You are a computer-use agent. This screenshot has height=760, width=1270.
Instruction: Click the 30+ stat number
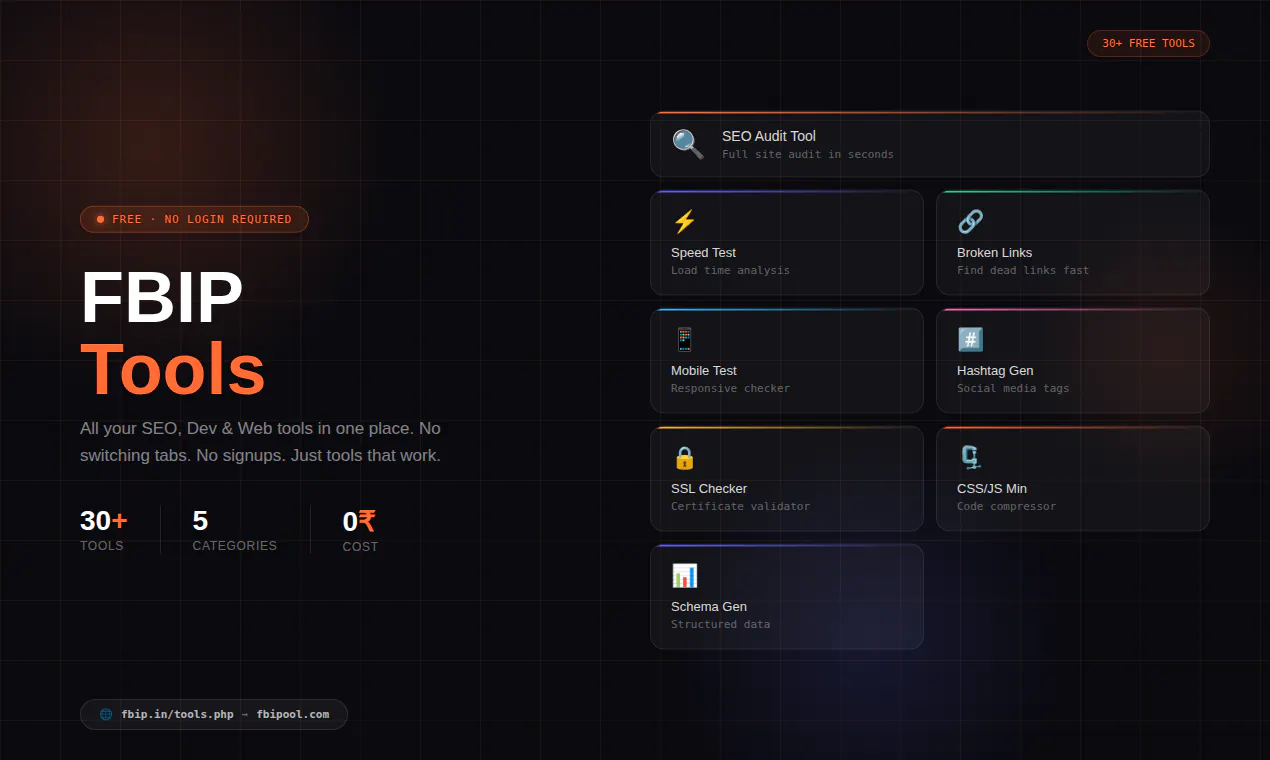point(104,521)
